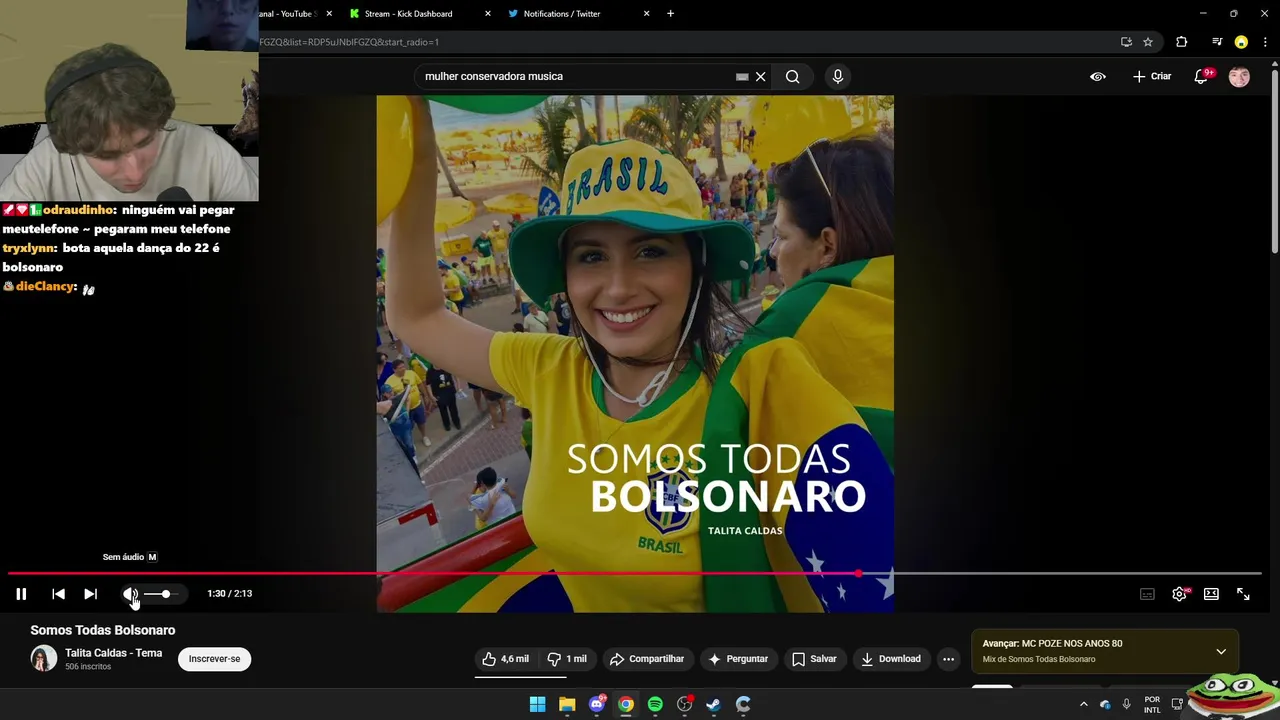
Task: Switch to the Notifications / Twitter tab
Action: (562, 14)
